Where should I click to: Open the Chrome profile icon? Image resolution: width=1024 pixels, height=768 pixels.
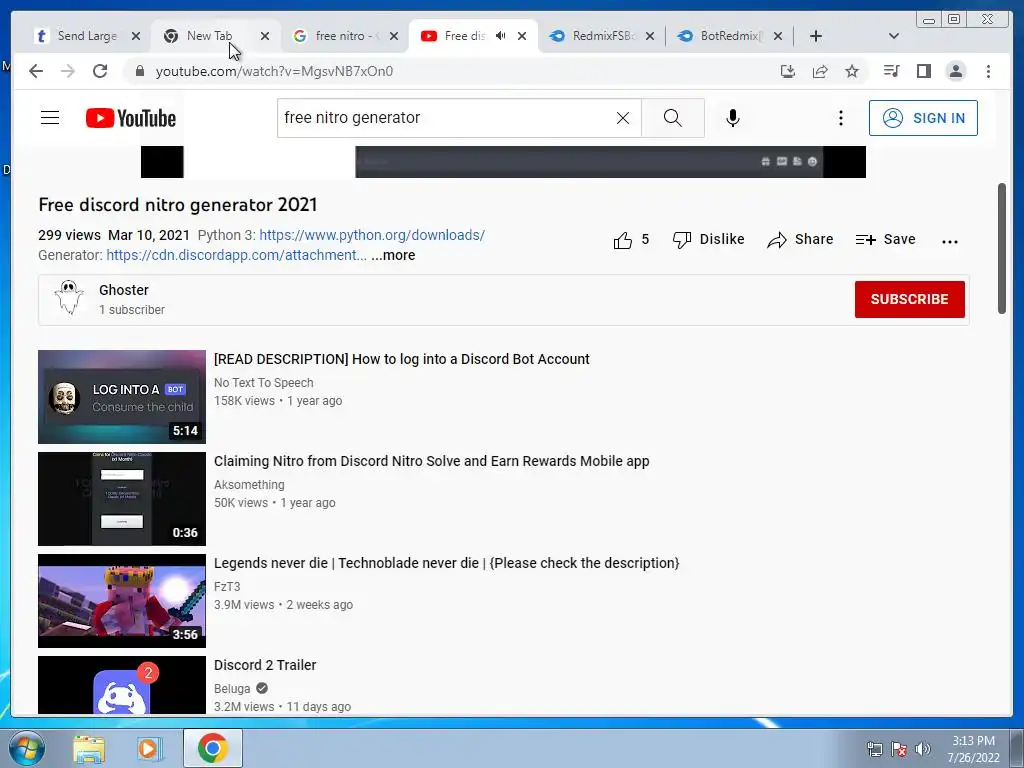(x=955, y=71)
